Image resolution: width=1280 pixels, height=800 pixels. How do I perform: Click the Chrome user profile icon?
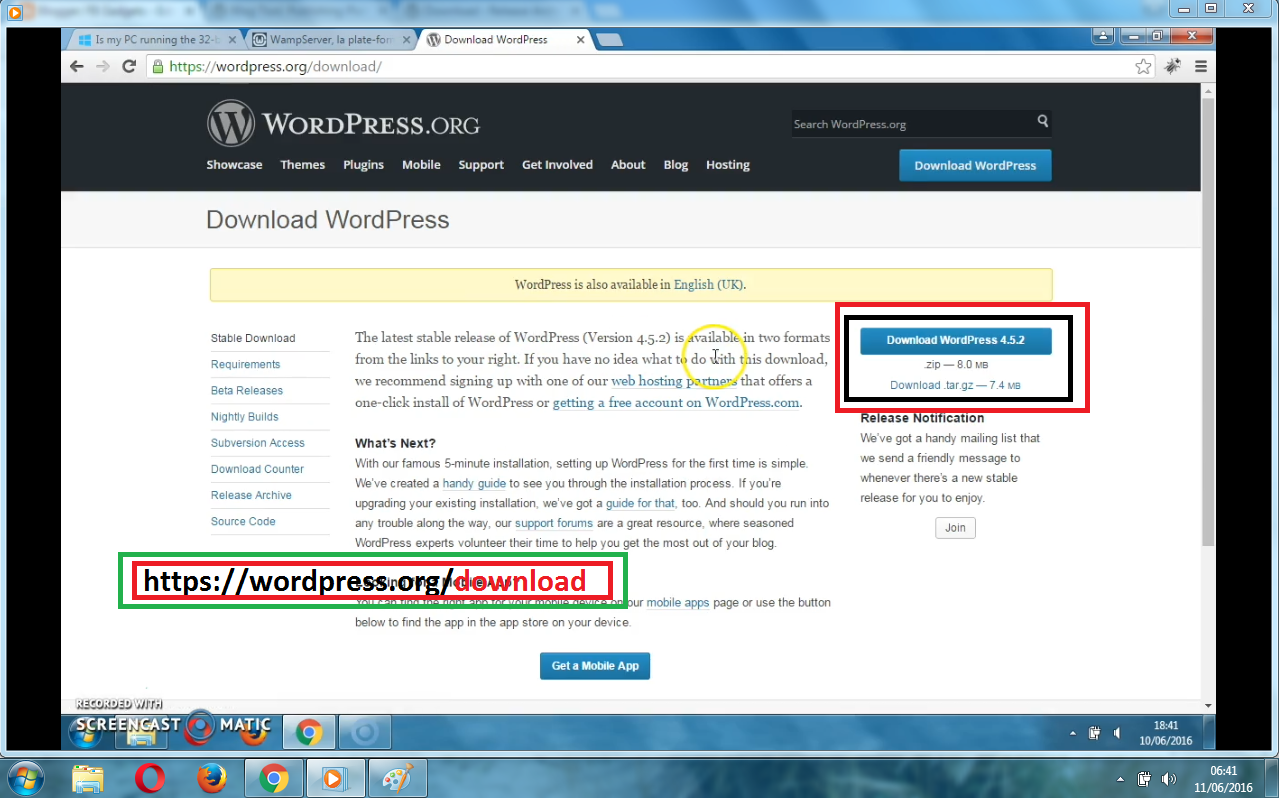click(1104, 36)
